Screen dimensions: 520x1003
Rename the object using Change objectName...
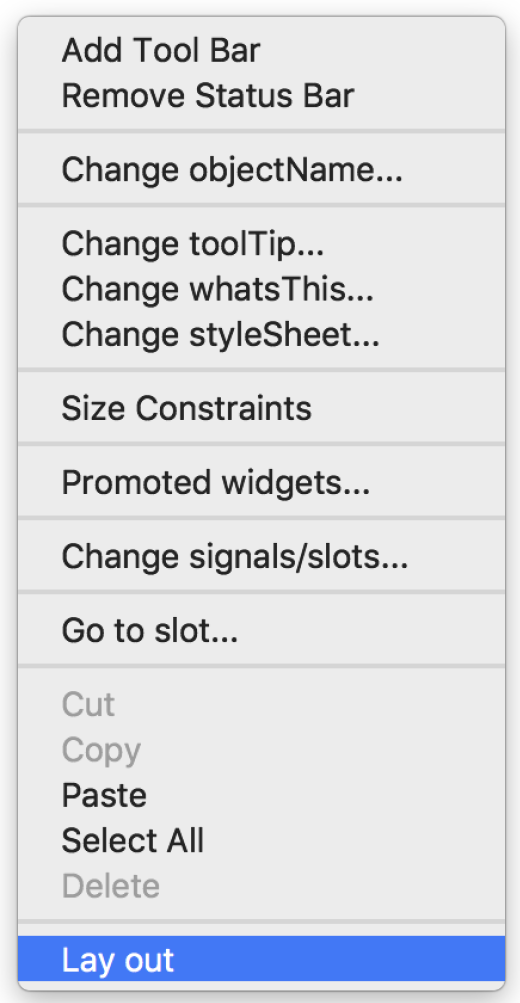(x=261, y=170)
